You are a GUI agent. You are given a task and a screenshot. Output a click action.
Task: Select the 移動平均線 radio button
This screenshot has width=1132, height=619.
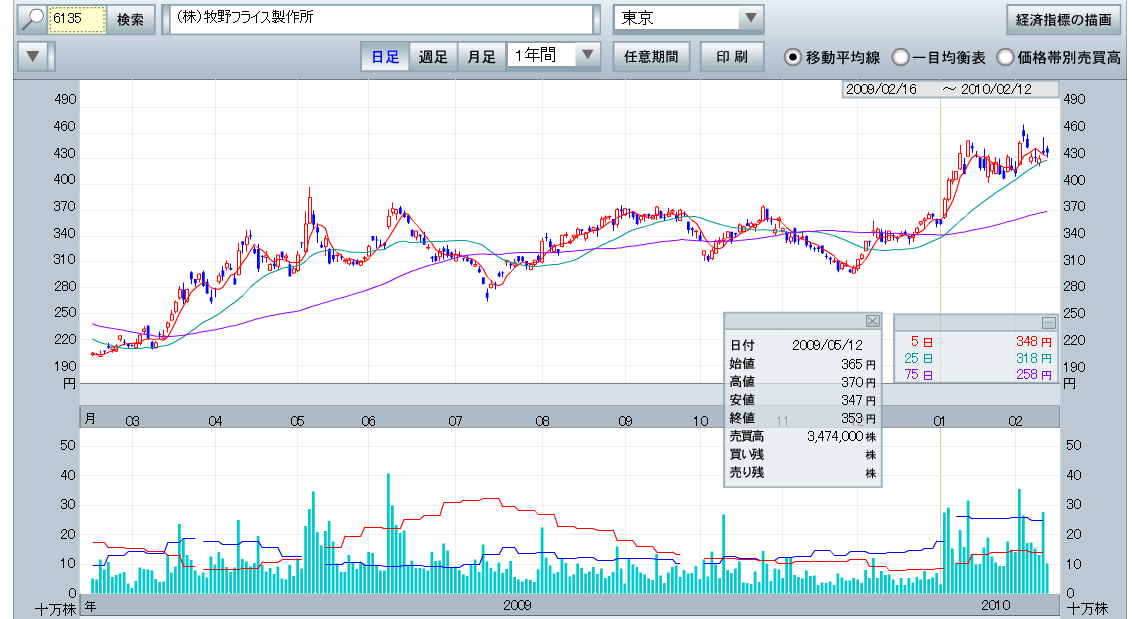(793, 57)
